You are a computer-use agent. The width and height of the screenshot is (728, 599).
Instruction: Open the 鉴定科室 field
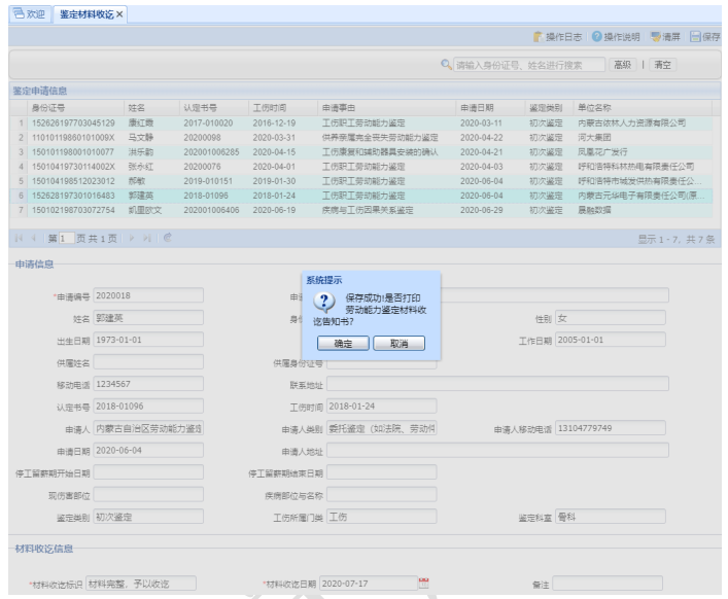click(x=611, y=517)
